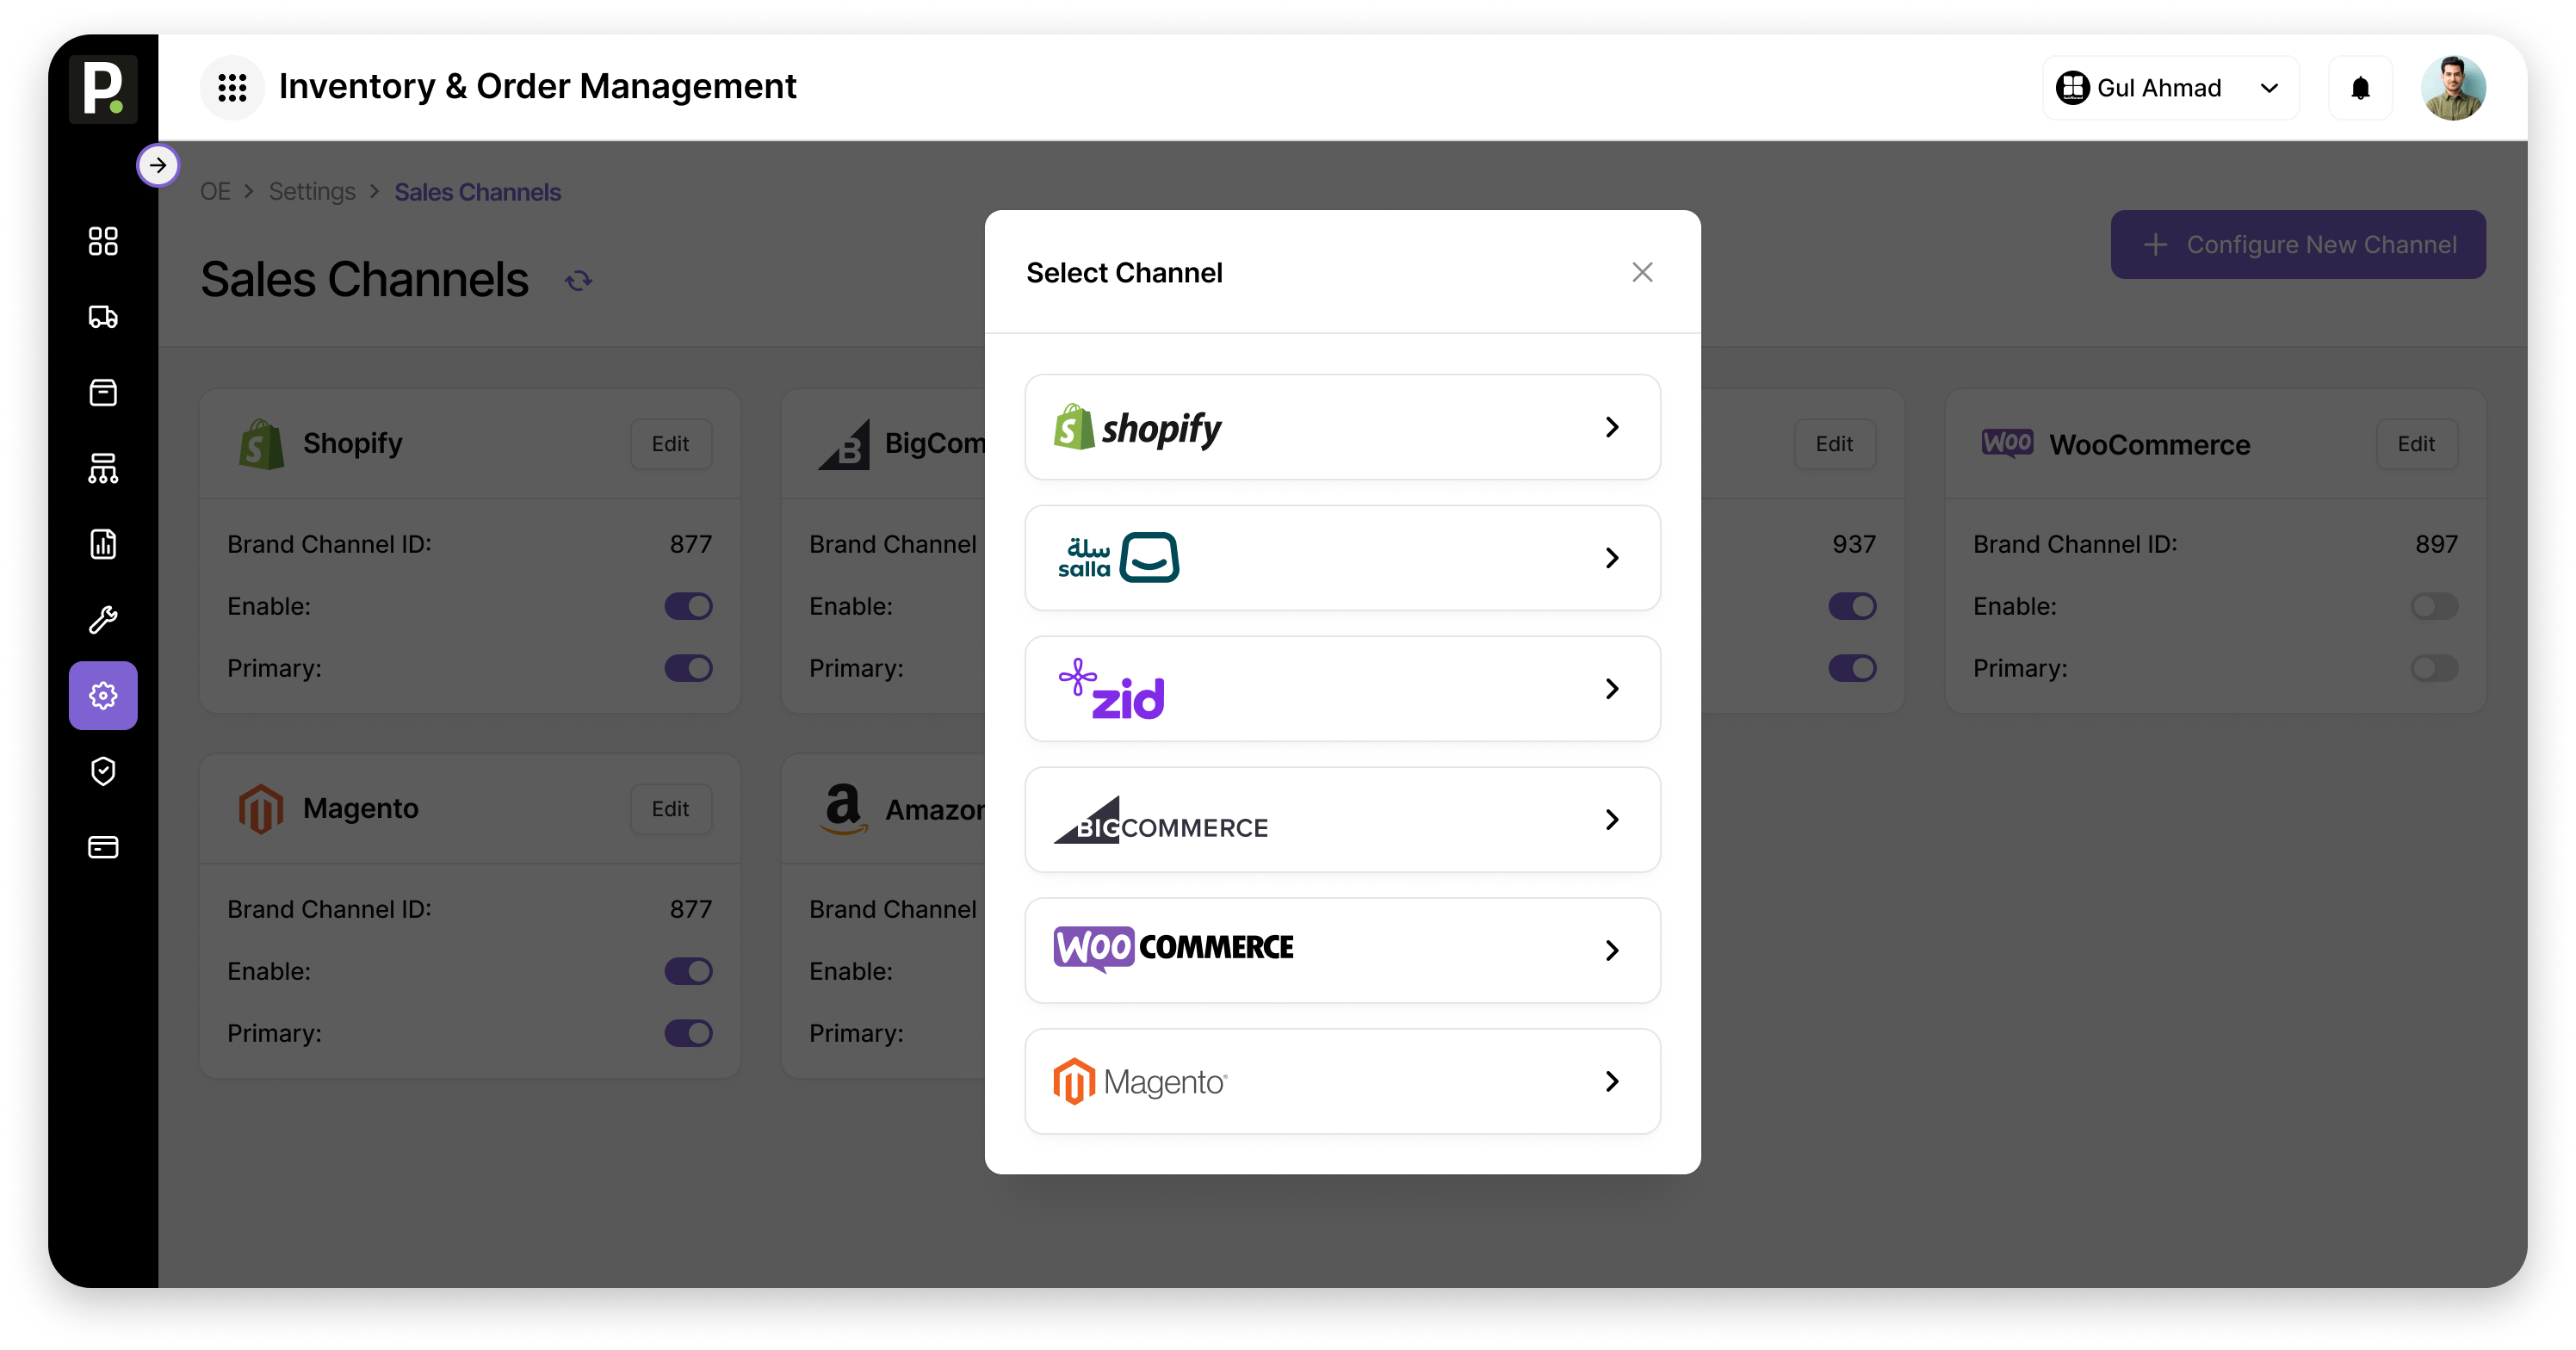Viewport: 2576px width, 1350px height.
Task: Go to Settings breadcrumb
Action: (x=312, y=192)
